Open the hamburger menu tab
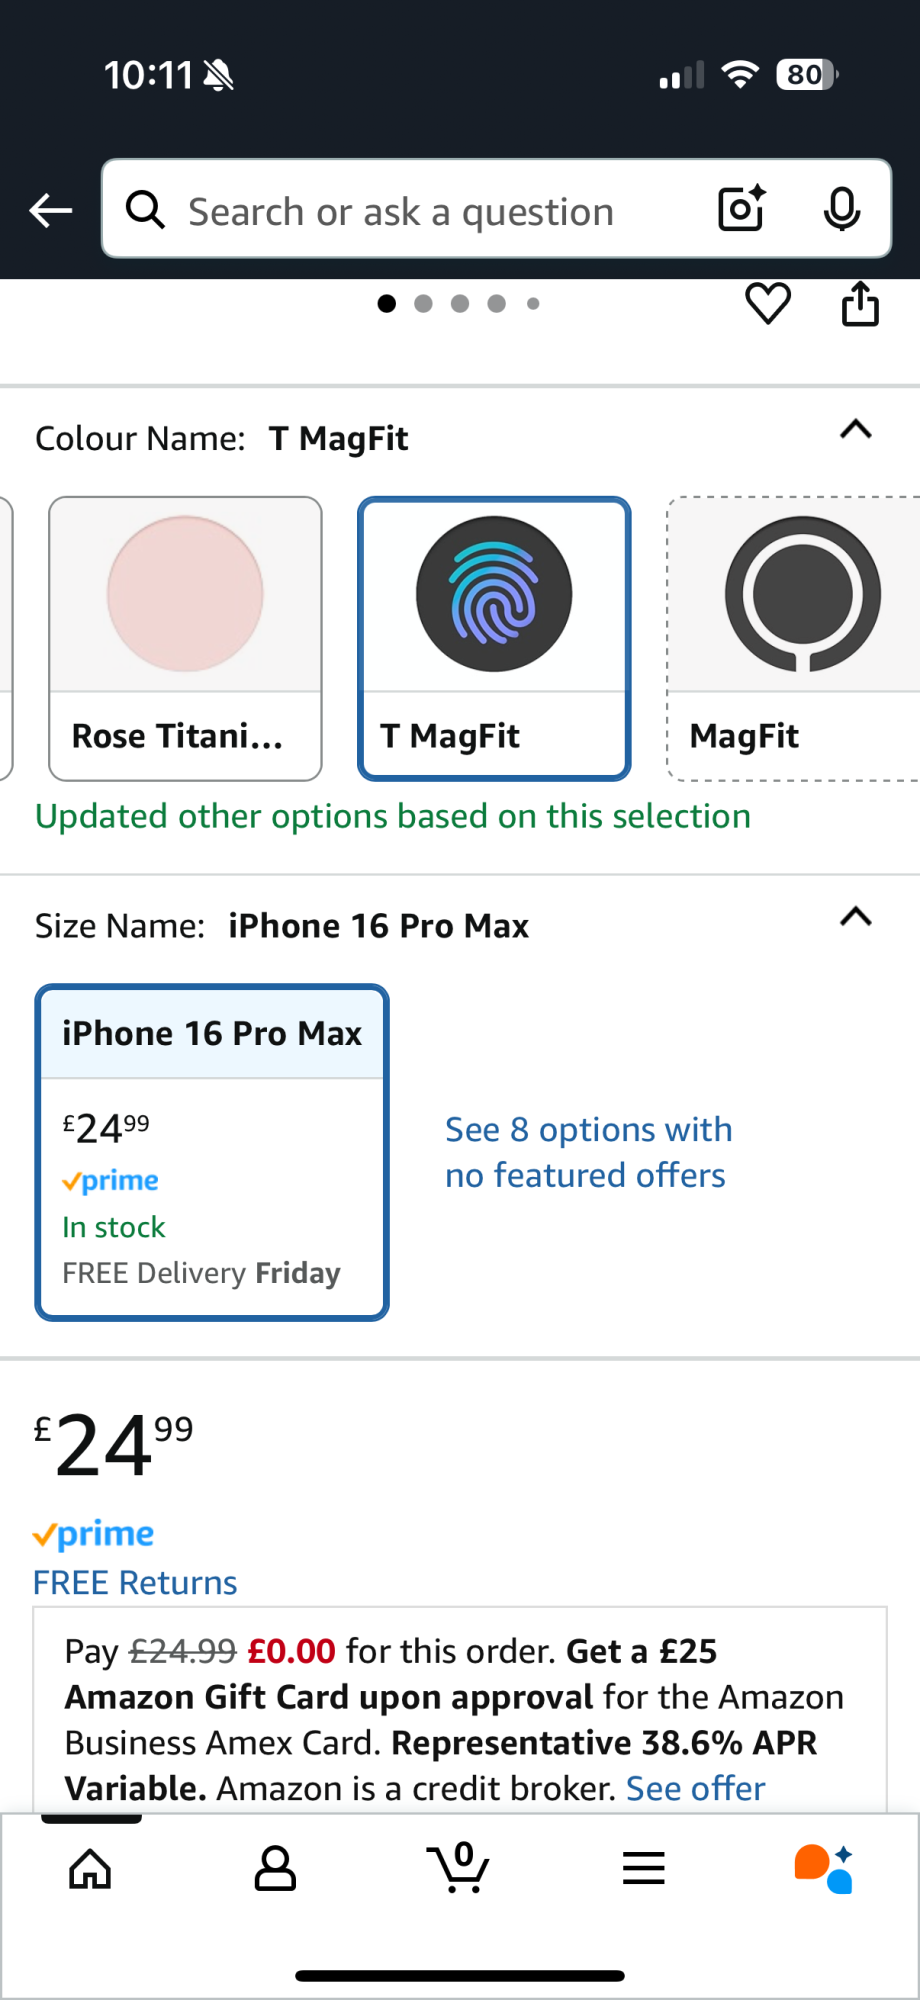This screenshot has height=2000, width=920. pyautogui.click(x=643, y=1868)
